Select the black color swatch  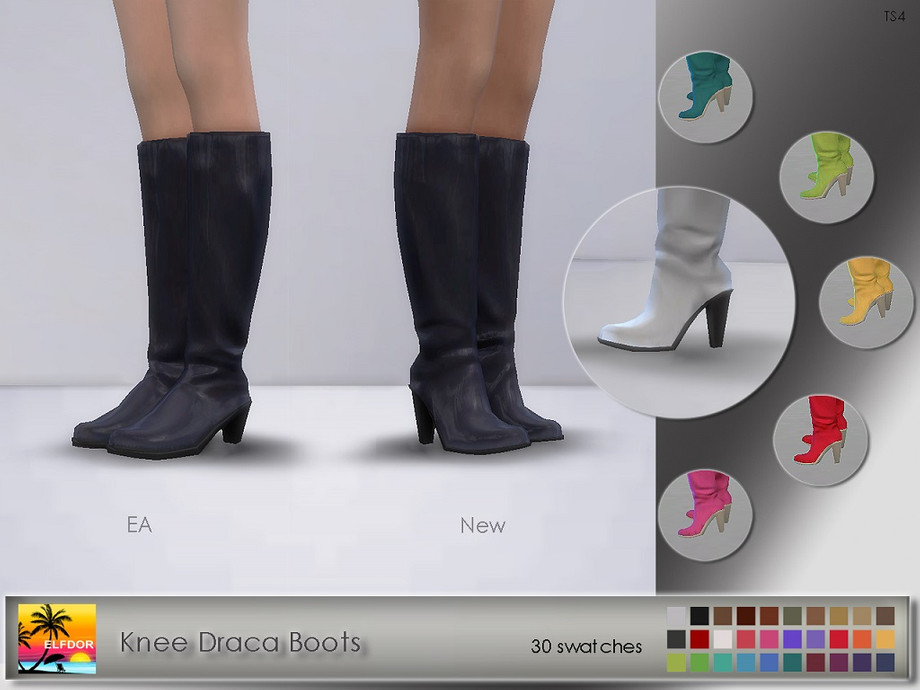click(x=700, y=616)
